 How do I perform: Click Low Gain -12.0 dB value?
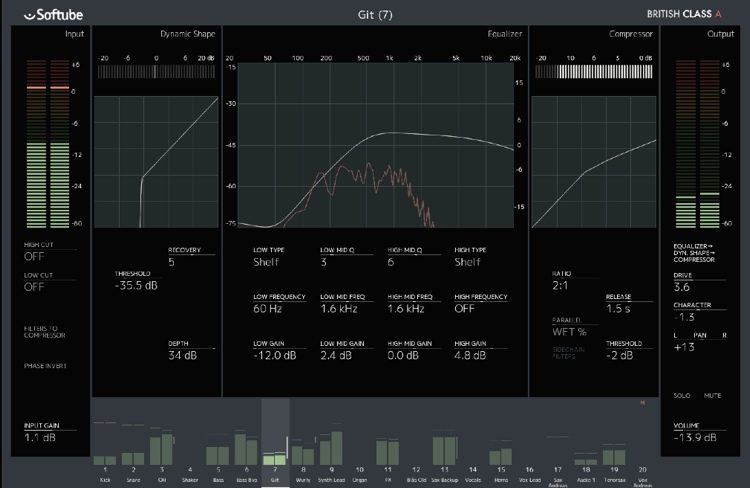coord(275,355)
